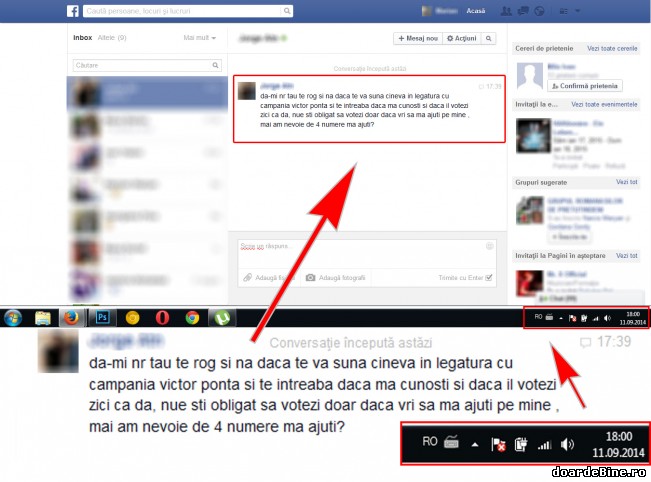Click the Confirmă prietenia button
Viewport: 651px width, 482px height.
[585, 86]
